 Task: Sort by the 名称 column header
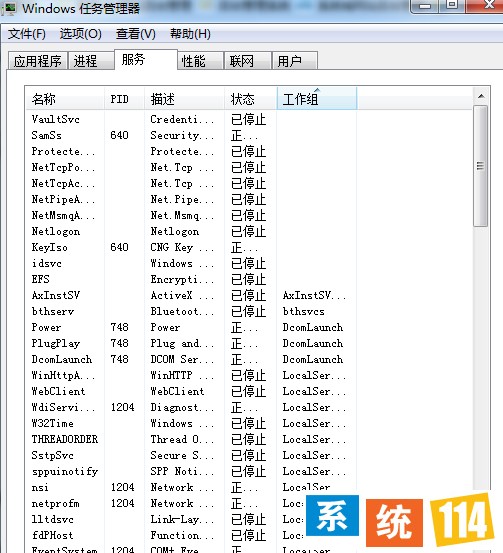65,99
